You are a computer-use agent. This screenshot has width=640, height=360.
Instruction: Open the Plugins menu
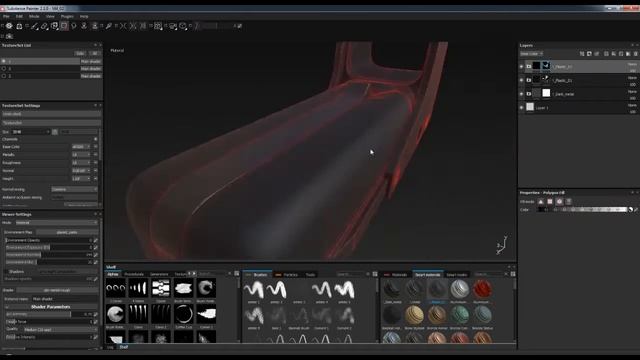[67, 16]
